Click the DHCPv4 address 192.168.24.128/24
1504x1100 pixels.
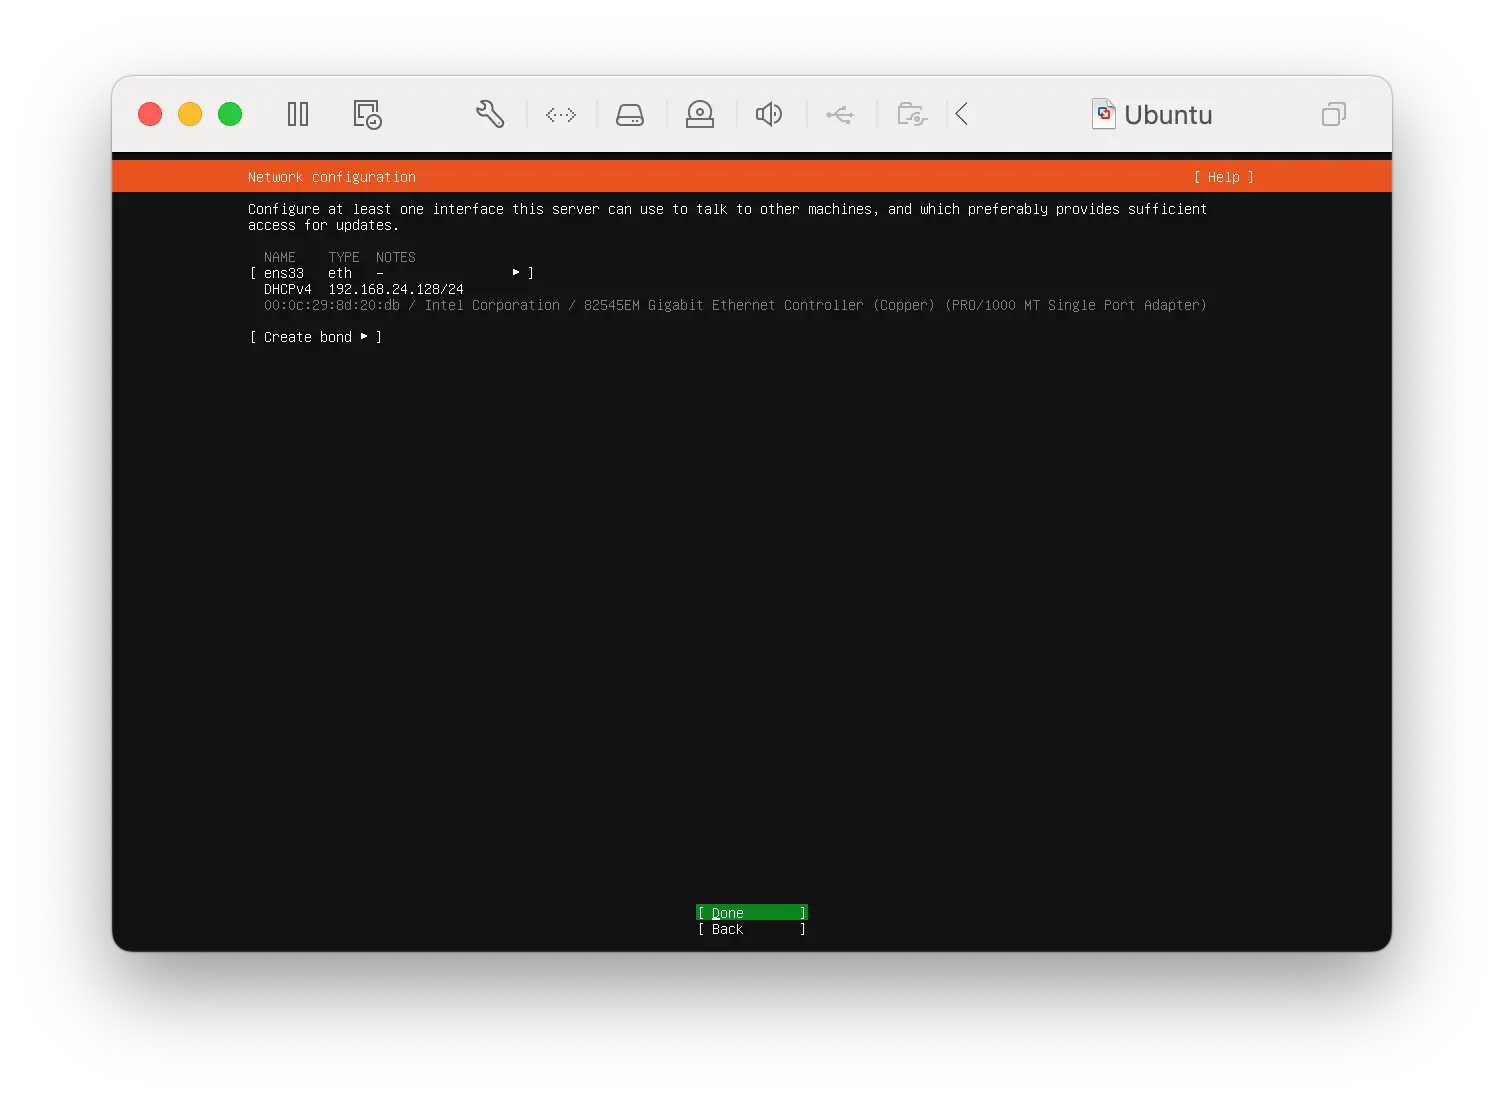point(396,289)
